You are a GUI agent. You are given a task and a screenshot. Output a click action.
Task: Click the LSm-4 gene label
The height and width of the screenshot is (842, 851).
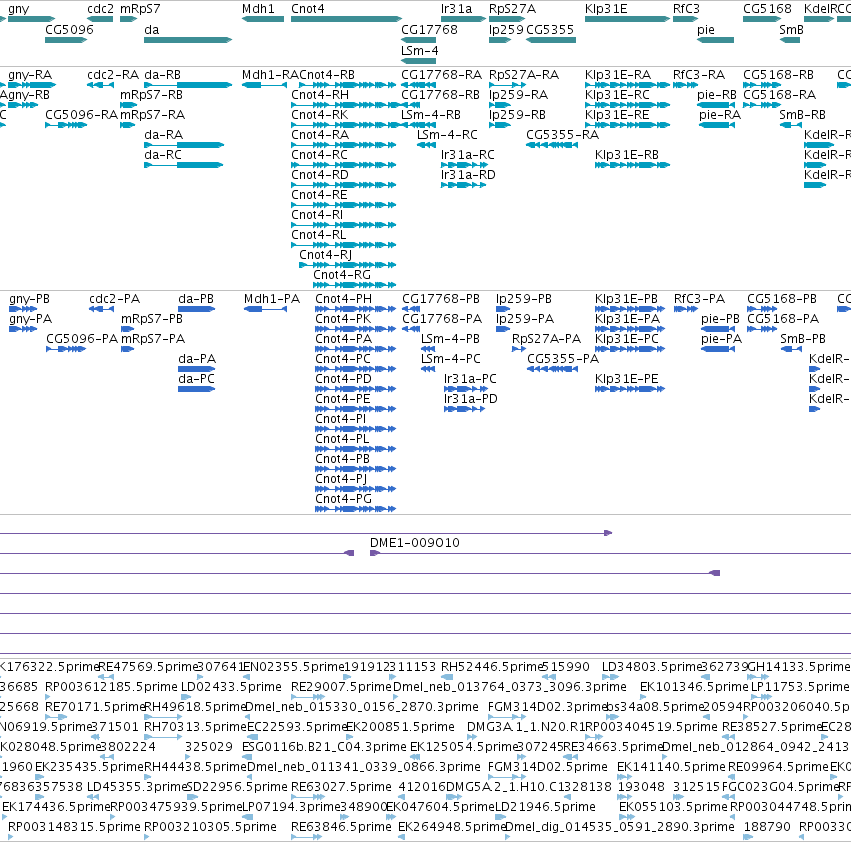tap(420, 50)
